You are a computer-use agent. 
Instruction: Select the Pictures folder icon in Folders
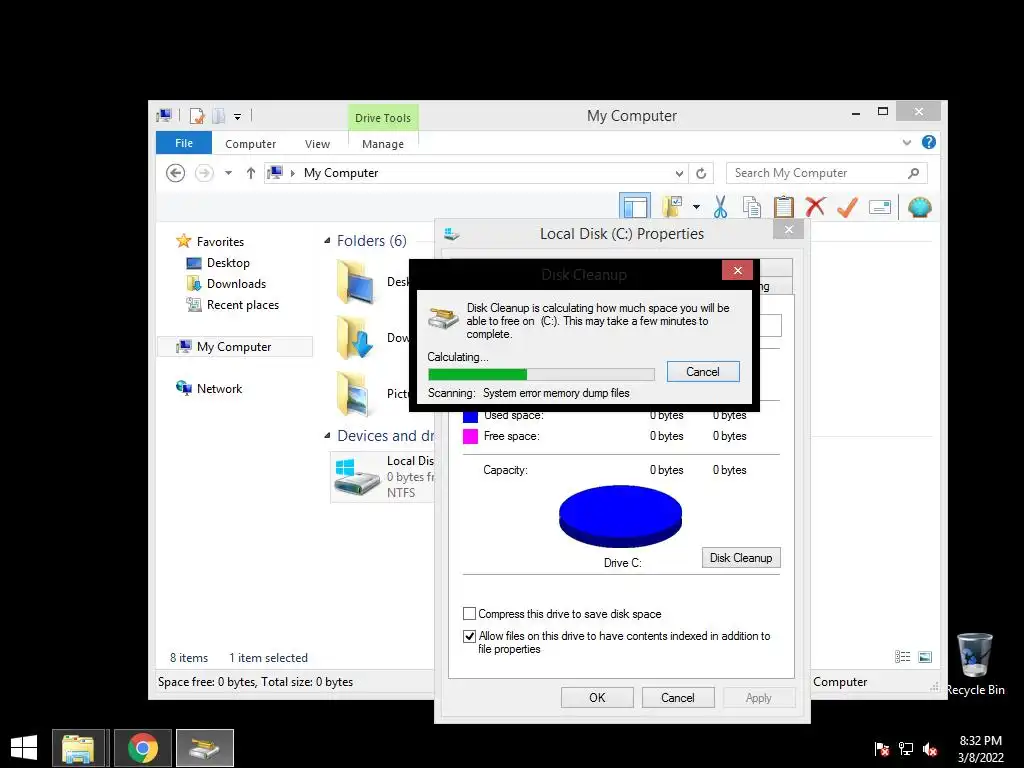[x=353, y=394]
